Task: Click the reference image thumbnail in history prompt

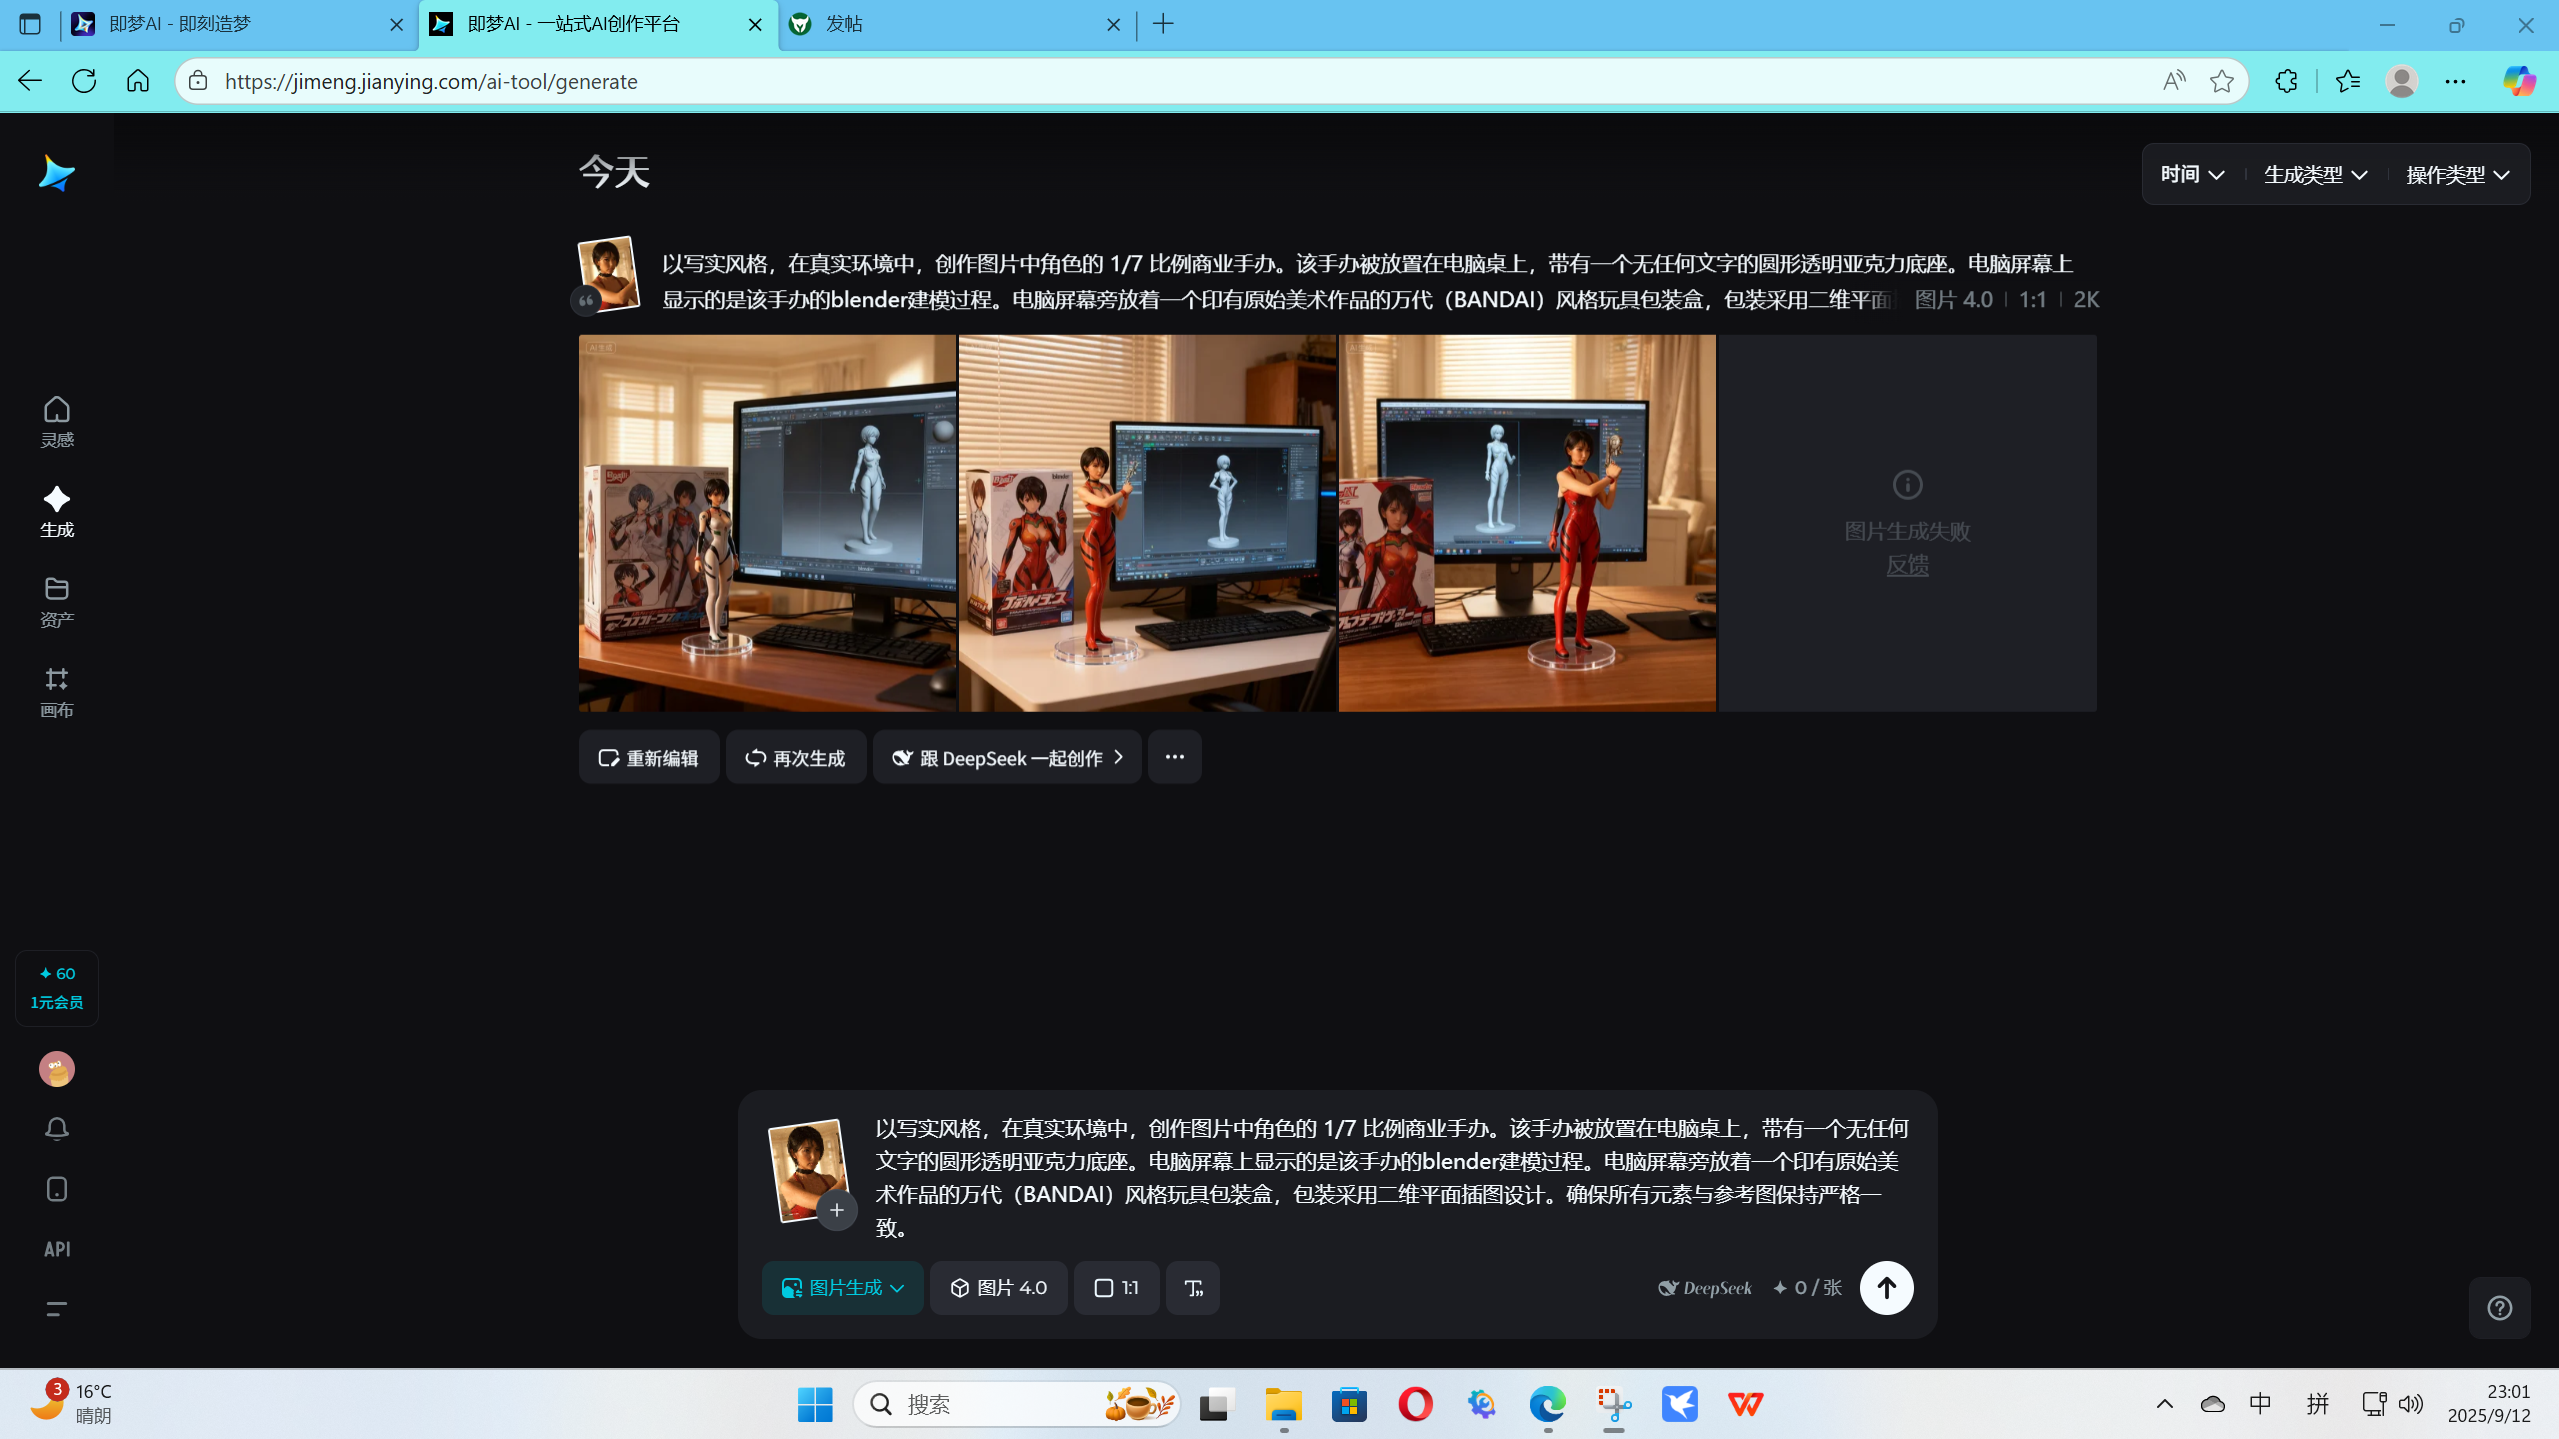Action: pos(608,273)
